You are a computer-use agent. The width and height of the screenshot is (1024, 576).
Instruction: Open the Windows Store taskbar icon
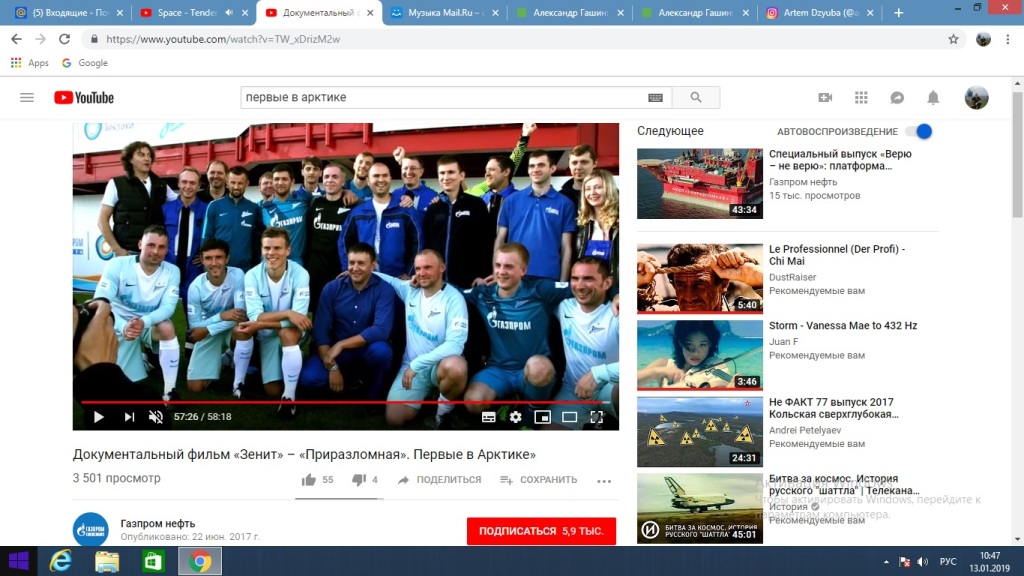[x=153, y=561]
